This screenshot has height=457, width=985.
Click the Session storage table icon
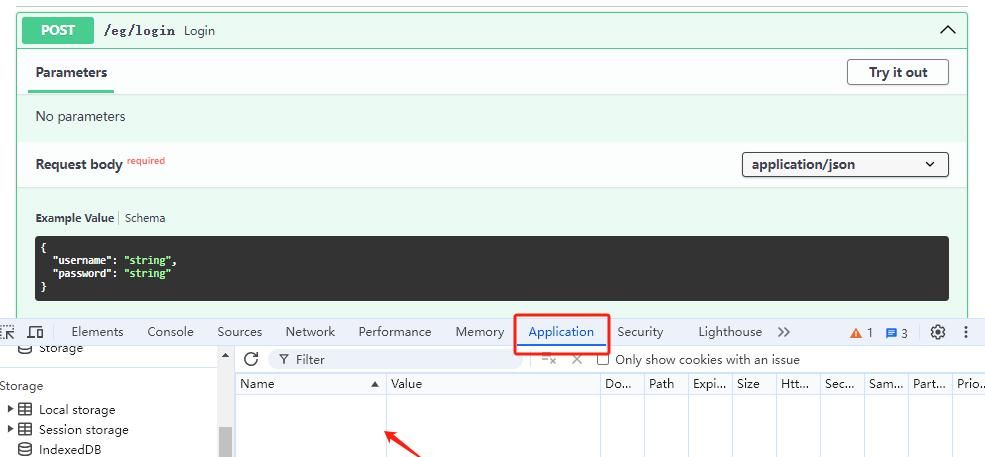[25, 429]
